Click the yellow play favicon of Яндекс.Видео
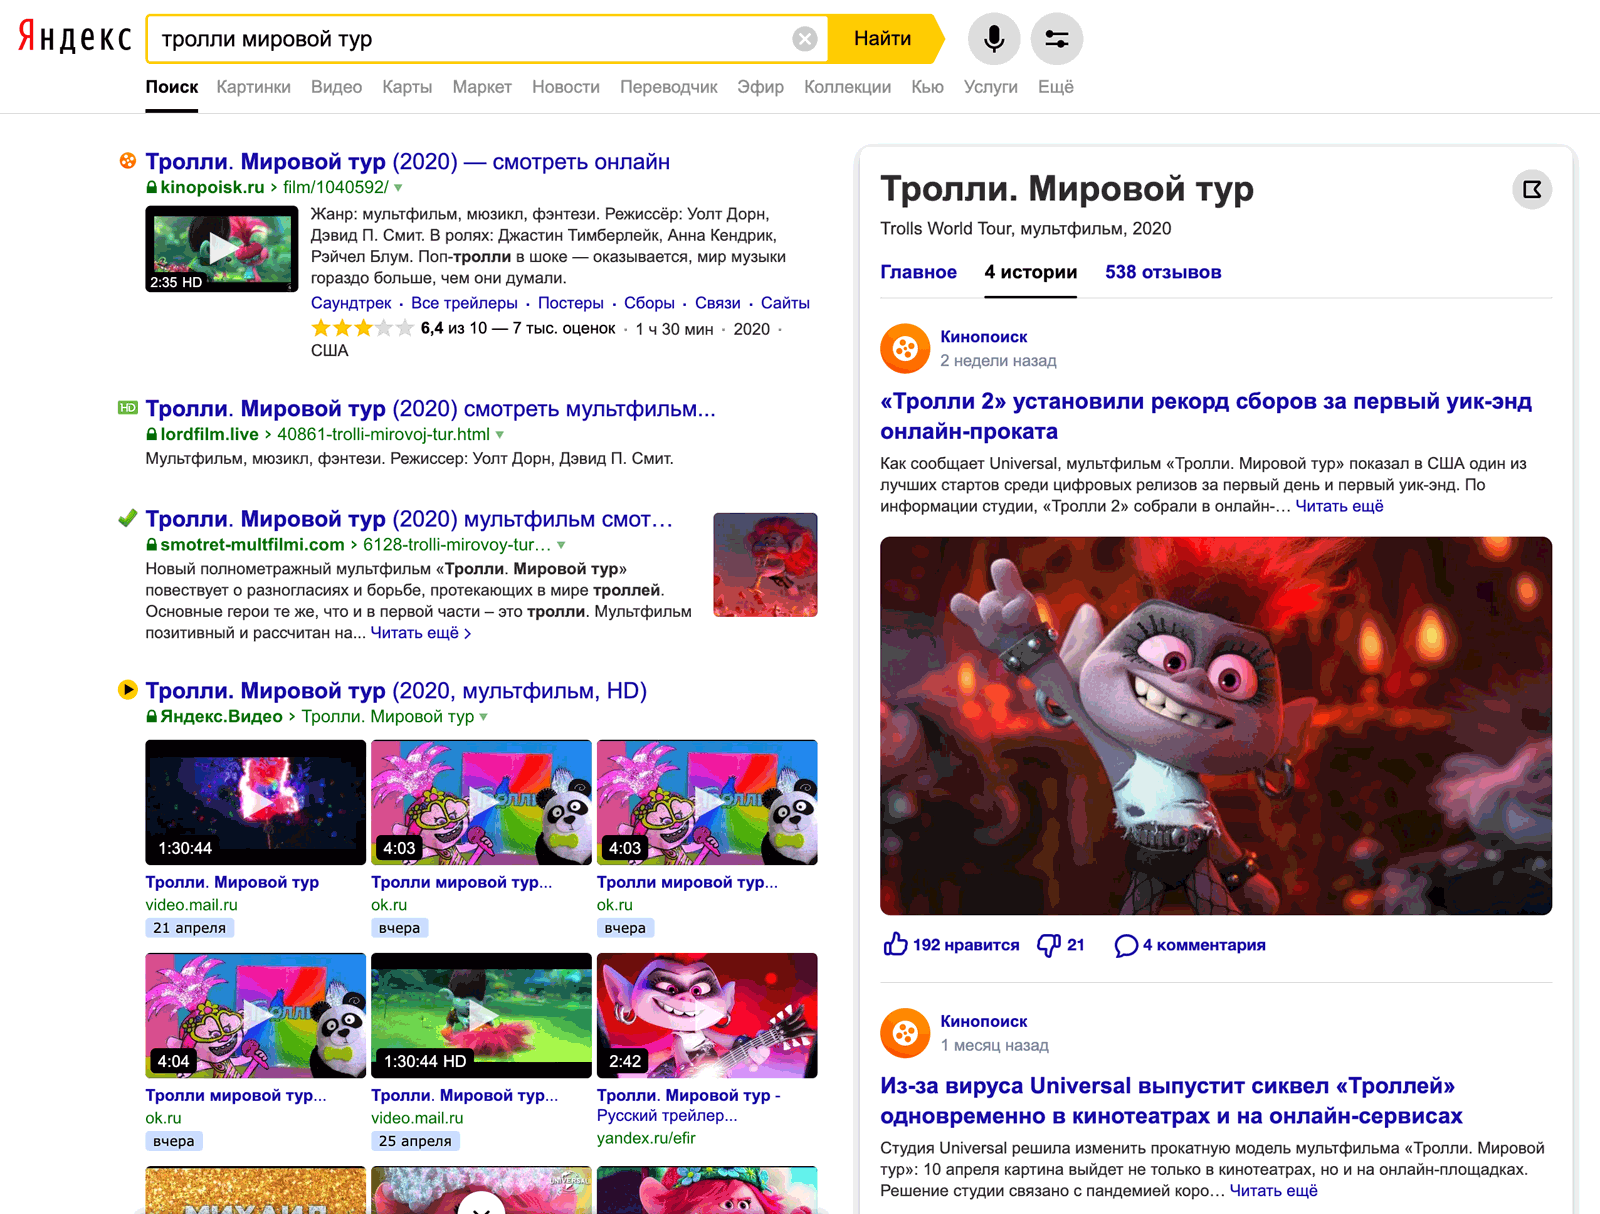The width and height of the screenshot is (1600, 1214). click(128, 689)
